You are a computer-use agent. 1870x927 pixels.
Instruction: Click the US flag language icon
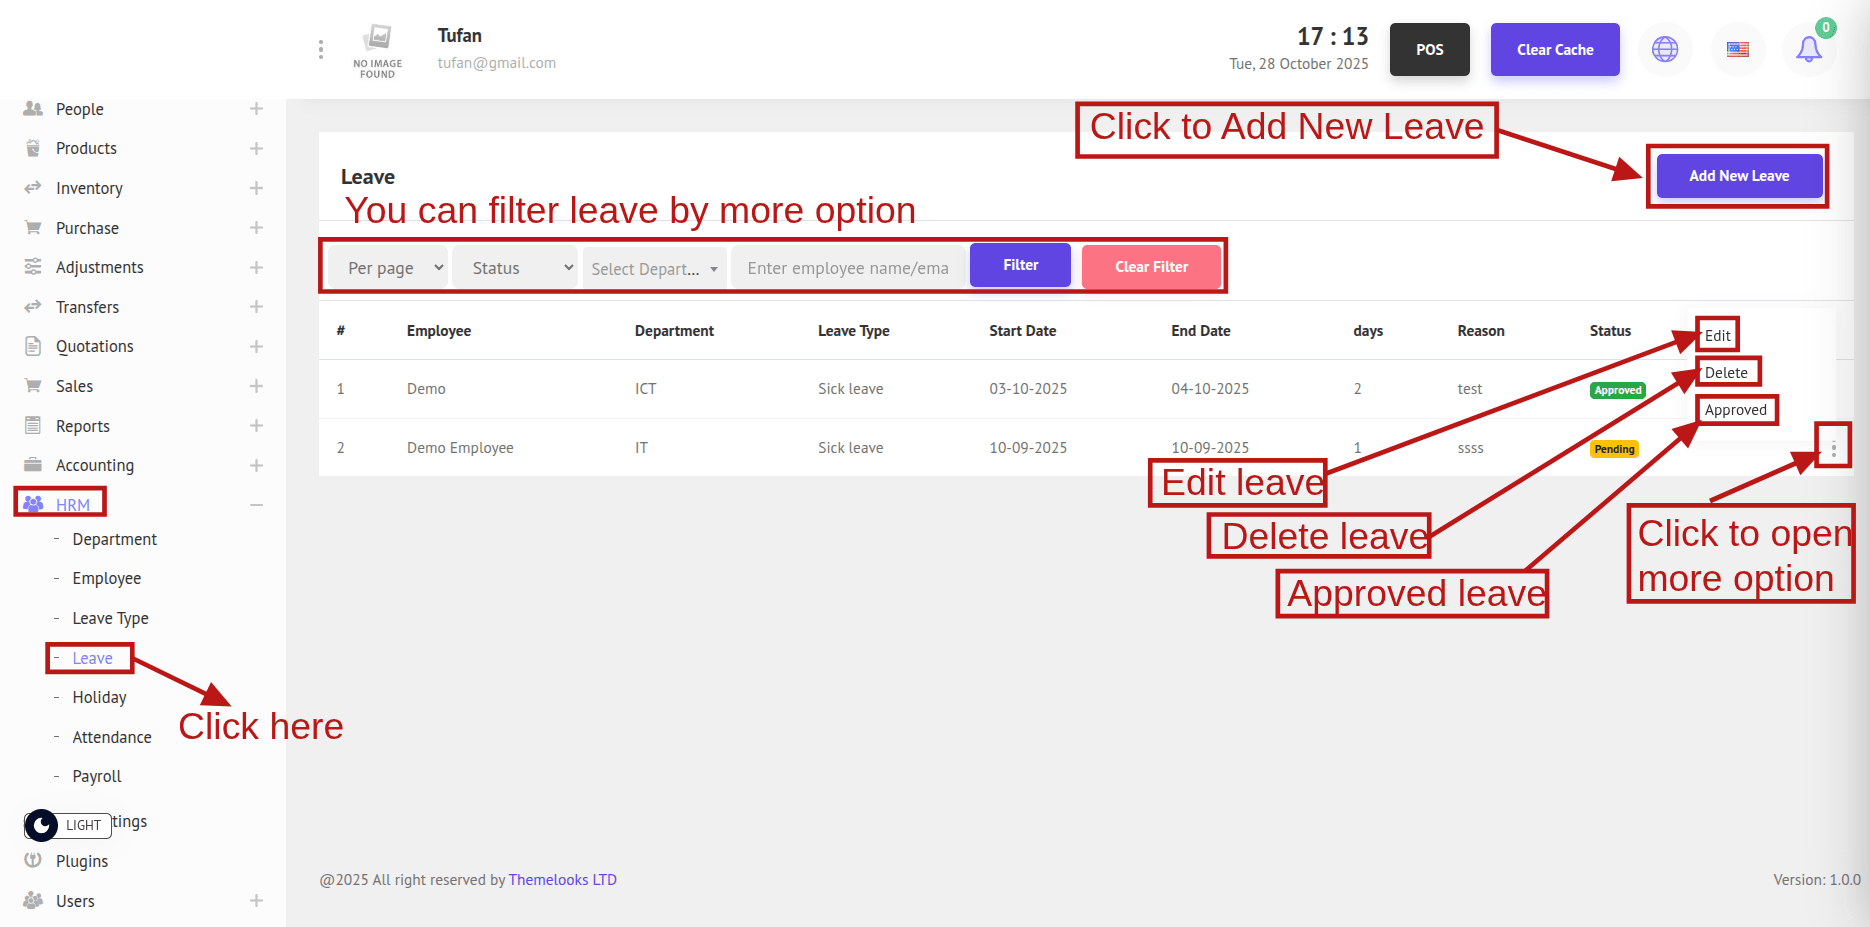(1737, 49)
